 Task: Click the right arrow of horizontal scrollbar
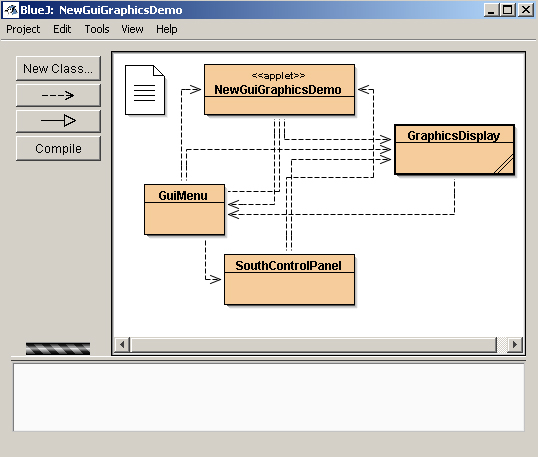pyautogui.click(x=515, y=344)
